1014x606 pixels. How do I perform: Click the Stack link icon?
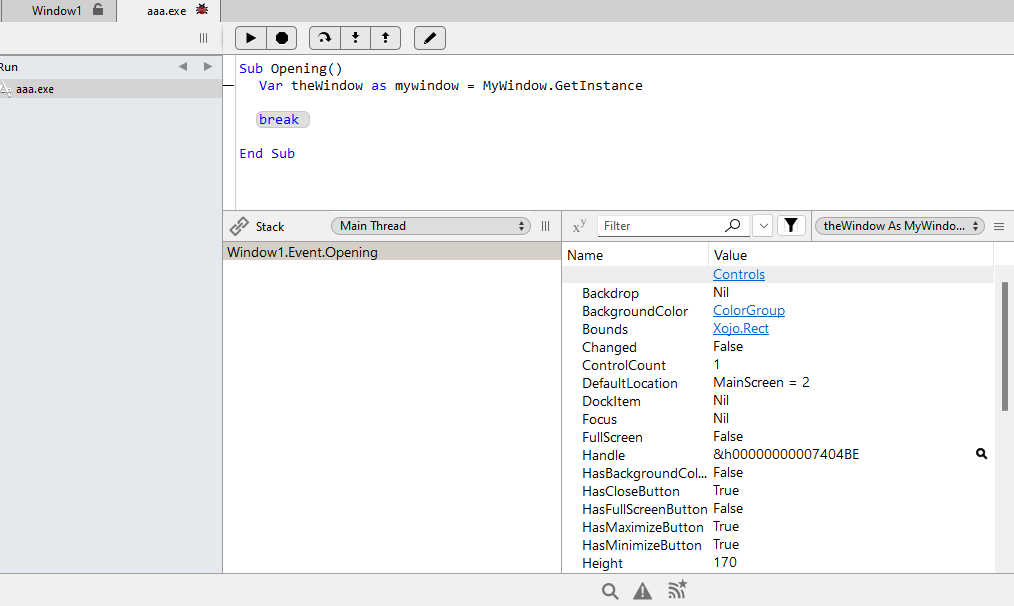click(239, 226)
